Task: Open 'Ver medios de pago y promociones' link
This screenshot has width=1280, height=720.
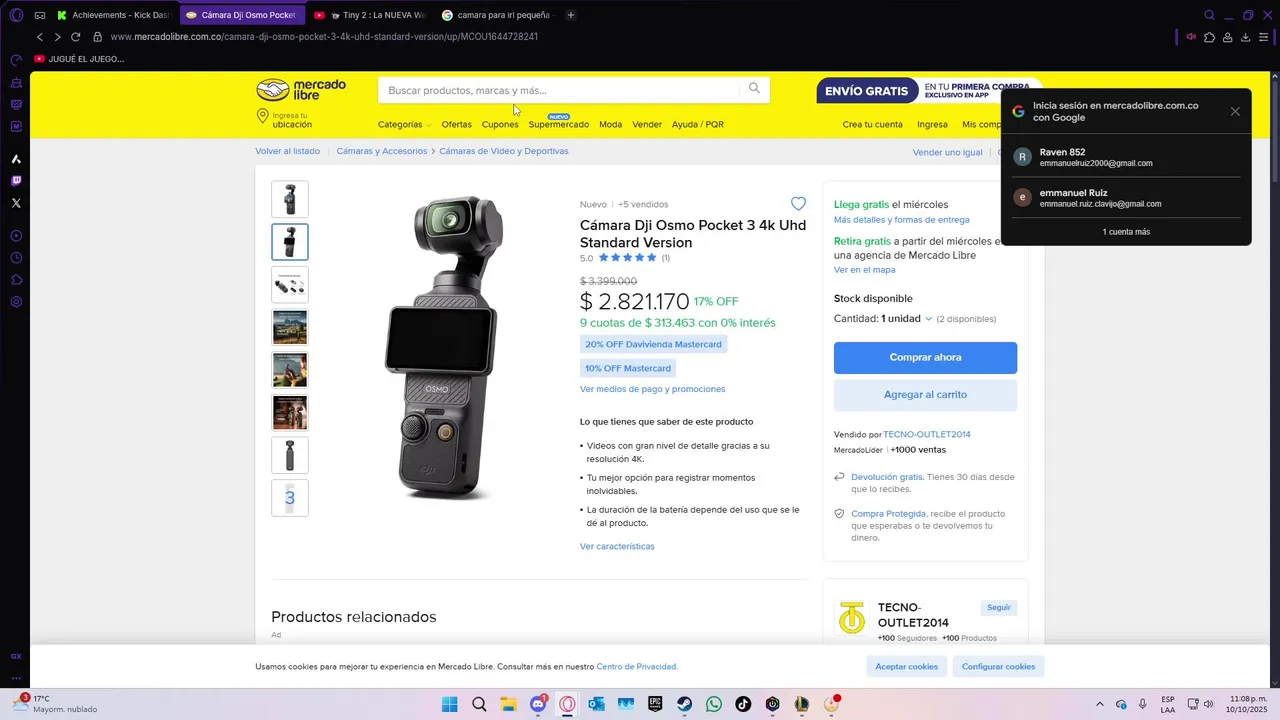Action: click(x=652, y=389)
